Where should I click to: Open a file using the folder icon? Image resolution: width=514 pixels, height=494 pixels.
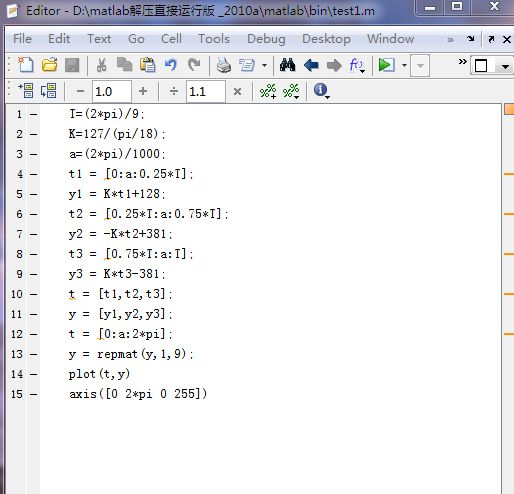pyautogui.click(x=49, y=65)
